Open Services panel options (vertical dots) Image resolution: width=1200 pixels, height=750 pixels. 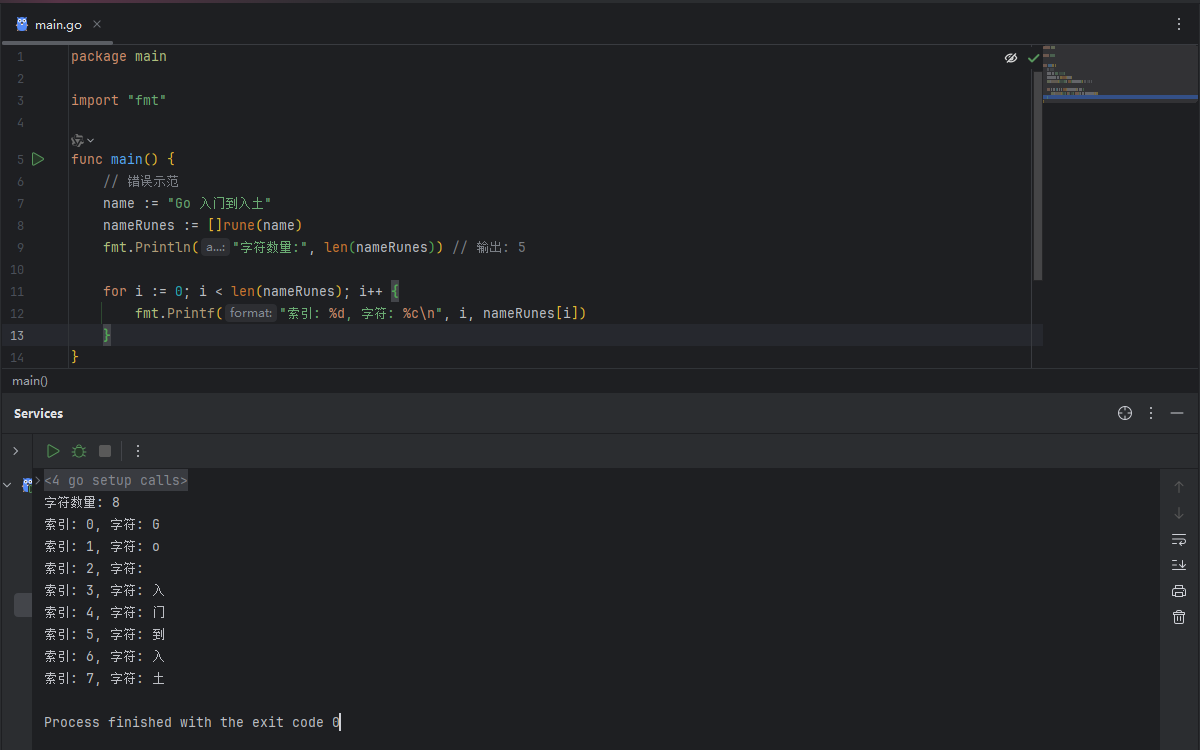coord(1151,413)
